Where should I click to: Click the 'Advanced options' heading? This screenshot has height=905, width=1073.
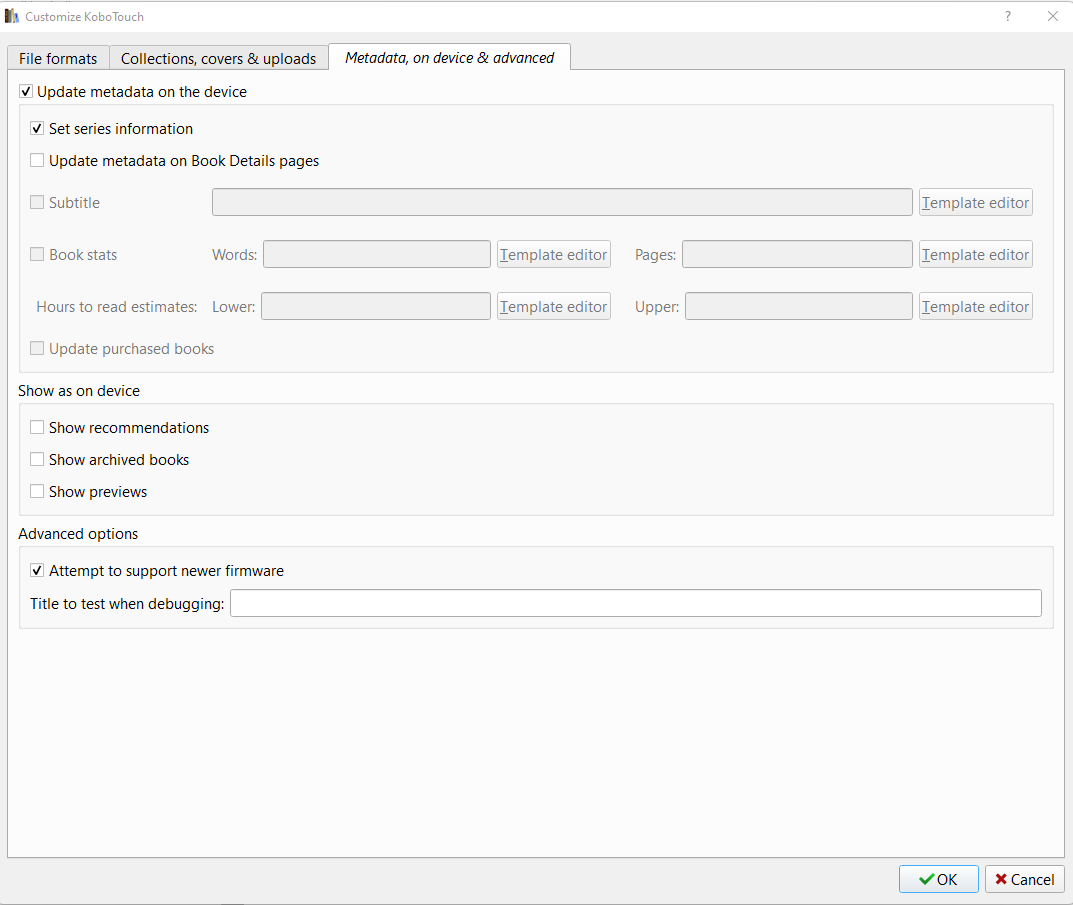click(78, 534)
